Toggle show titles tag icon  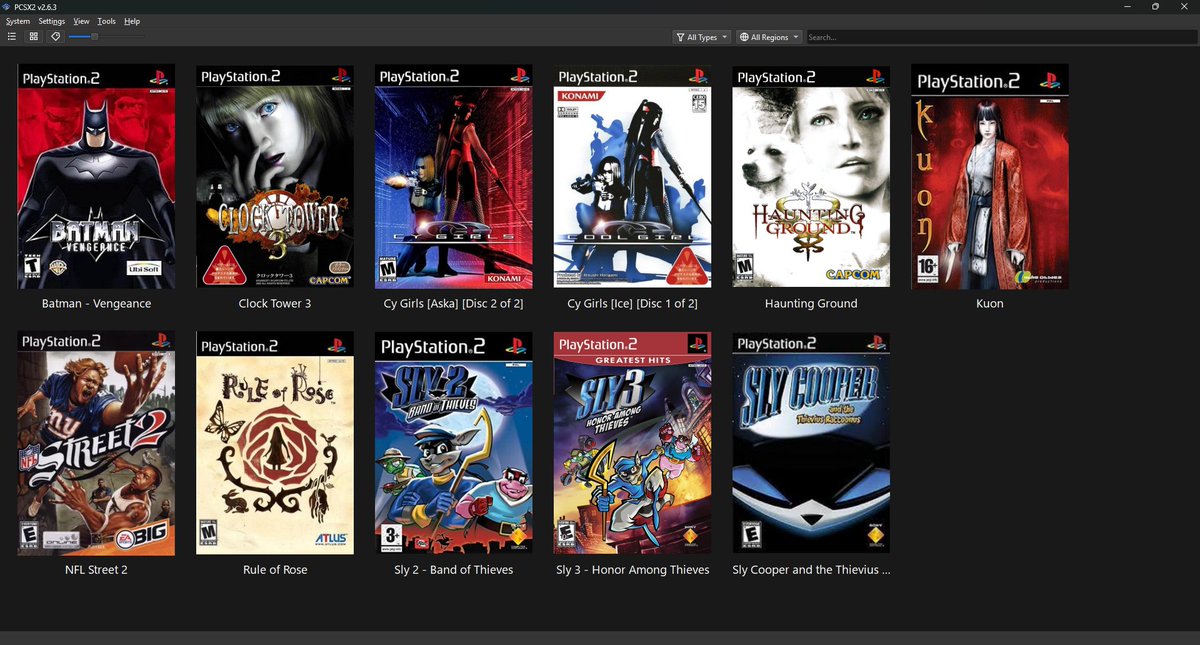(x=55, y=36)
